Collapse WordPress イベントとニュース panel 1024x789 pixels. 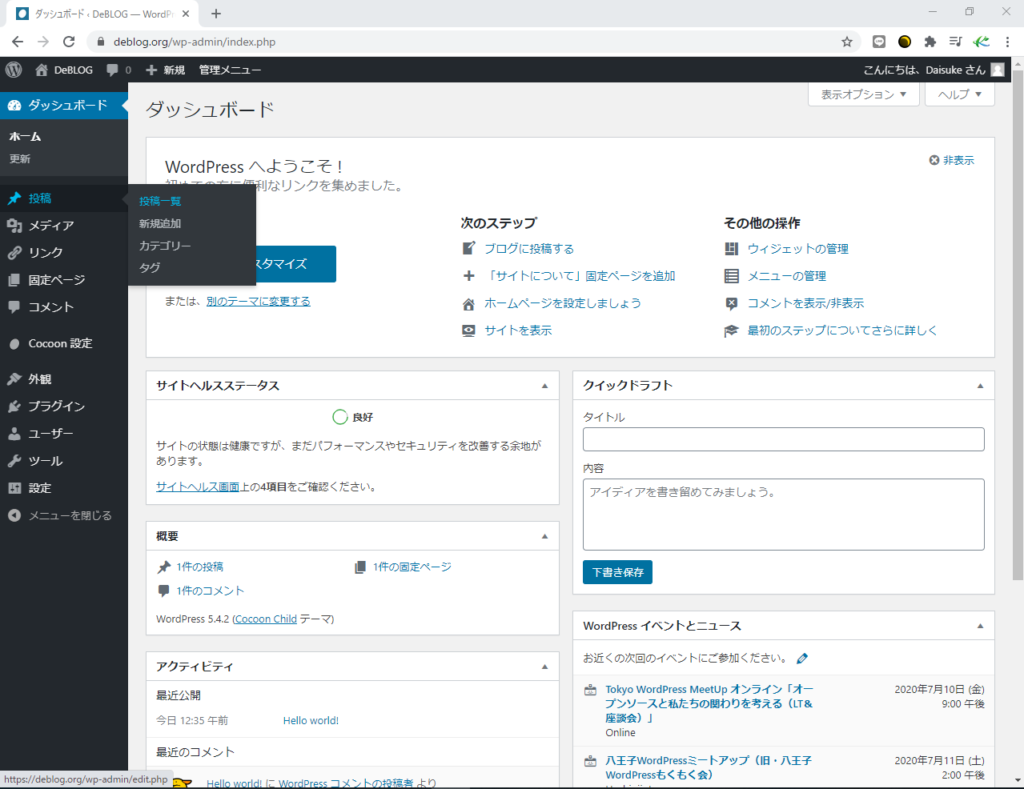coord(980,626)
